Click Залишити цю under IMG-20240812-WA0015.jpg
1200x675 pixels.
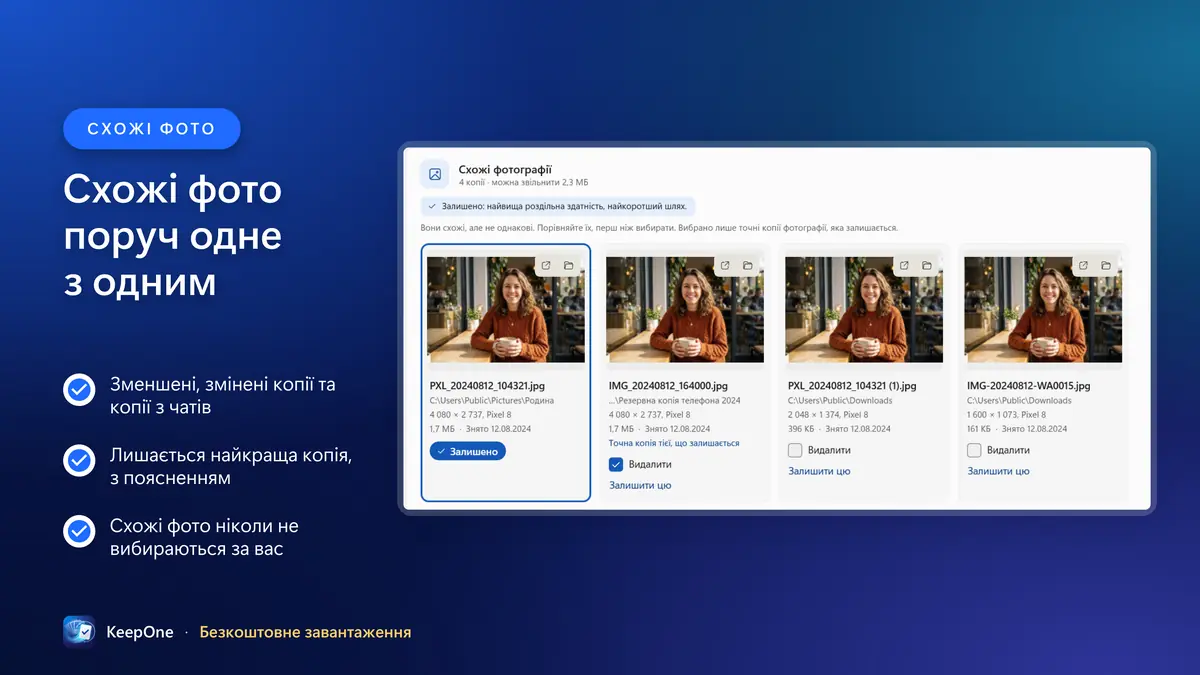click(998, 471)
